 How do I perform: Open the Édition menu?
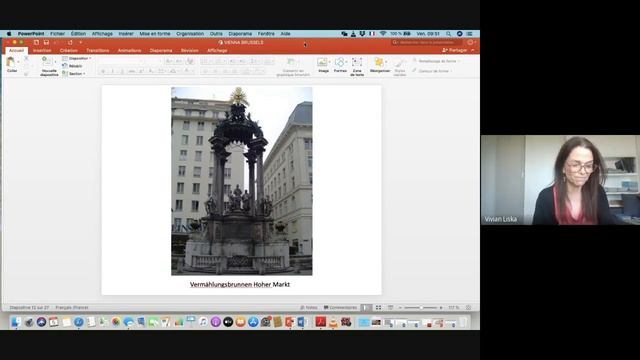[x=78, y=34]
